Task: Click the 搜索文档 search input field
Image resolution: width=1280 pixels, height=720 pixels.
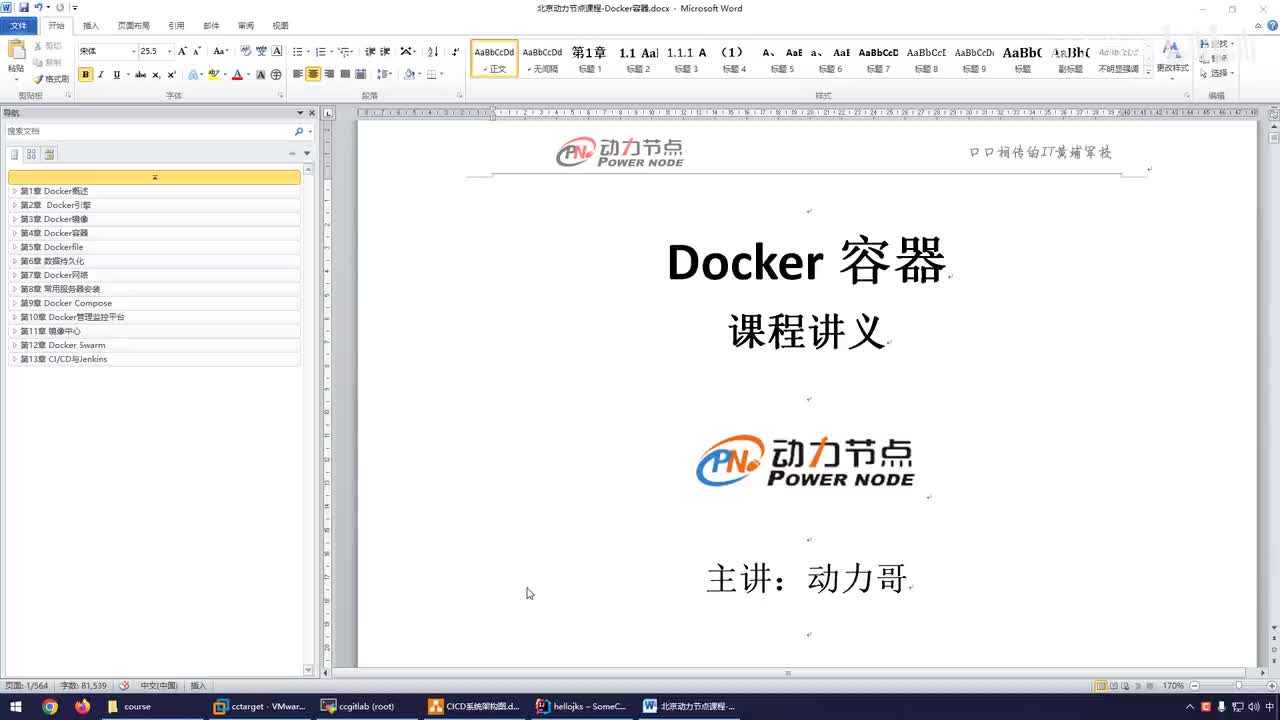Action: point(148,131)
